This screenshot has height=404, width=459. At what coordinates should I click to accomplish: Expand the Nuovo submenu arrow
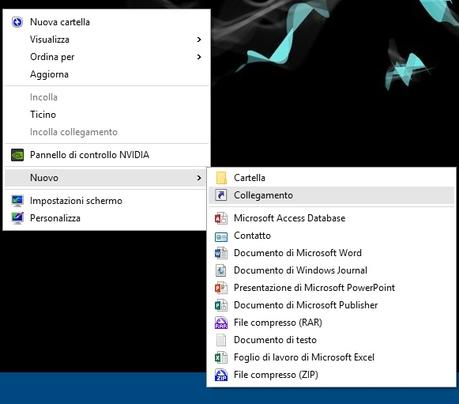(199, 178)
